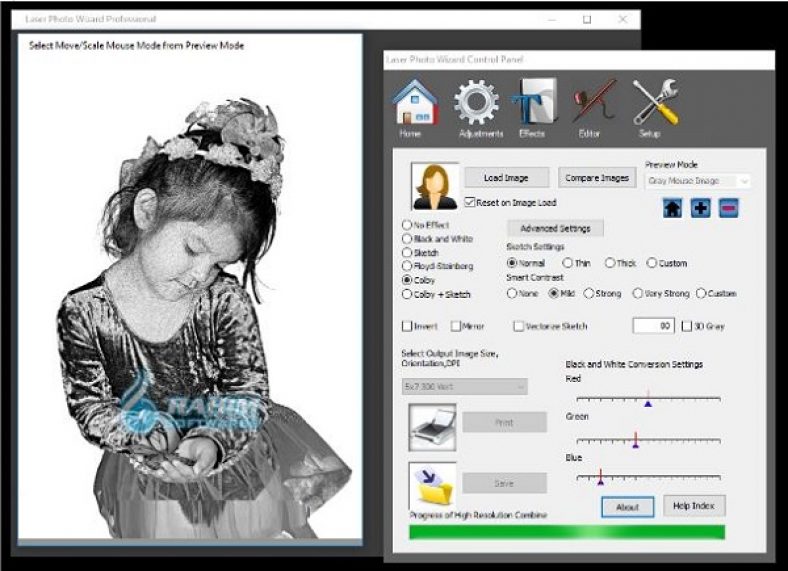The image size is (788, 571).
Task: Open the Adjustments gear icon
Action: pyautogui.click(x=478, y=104)
